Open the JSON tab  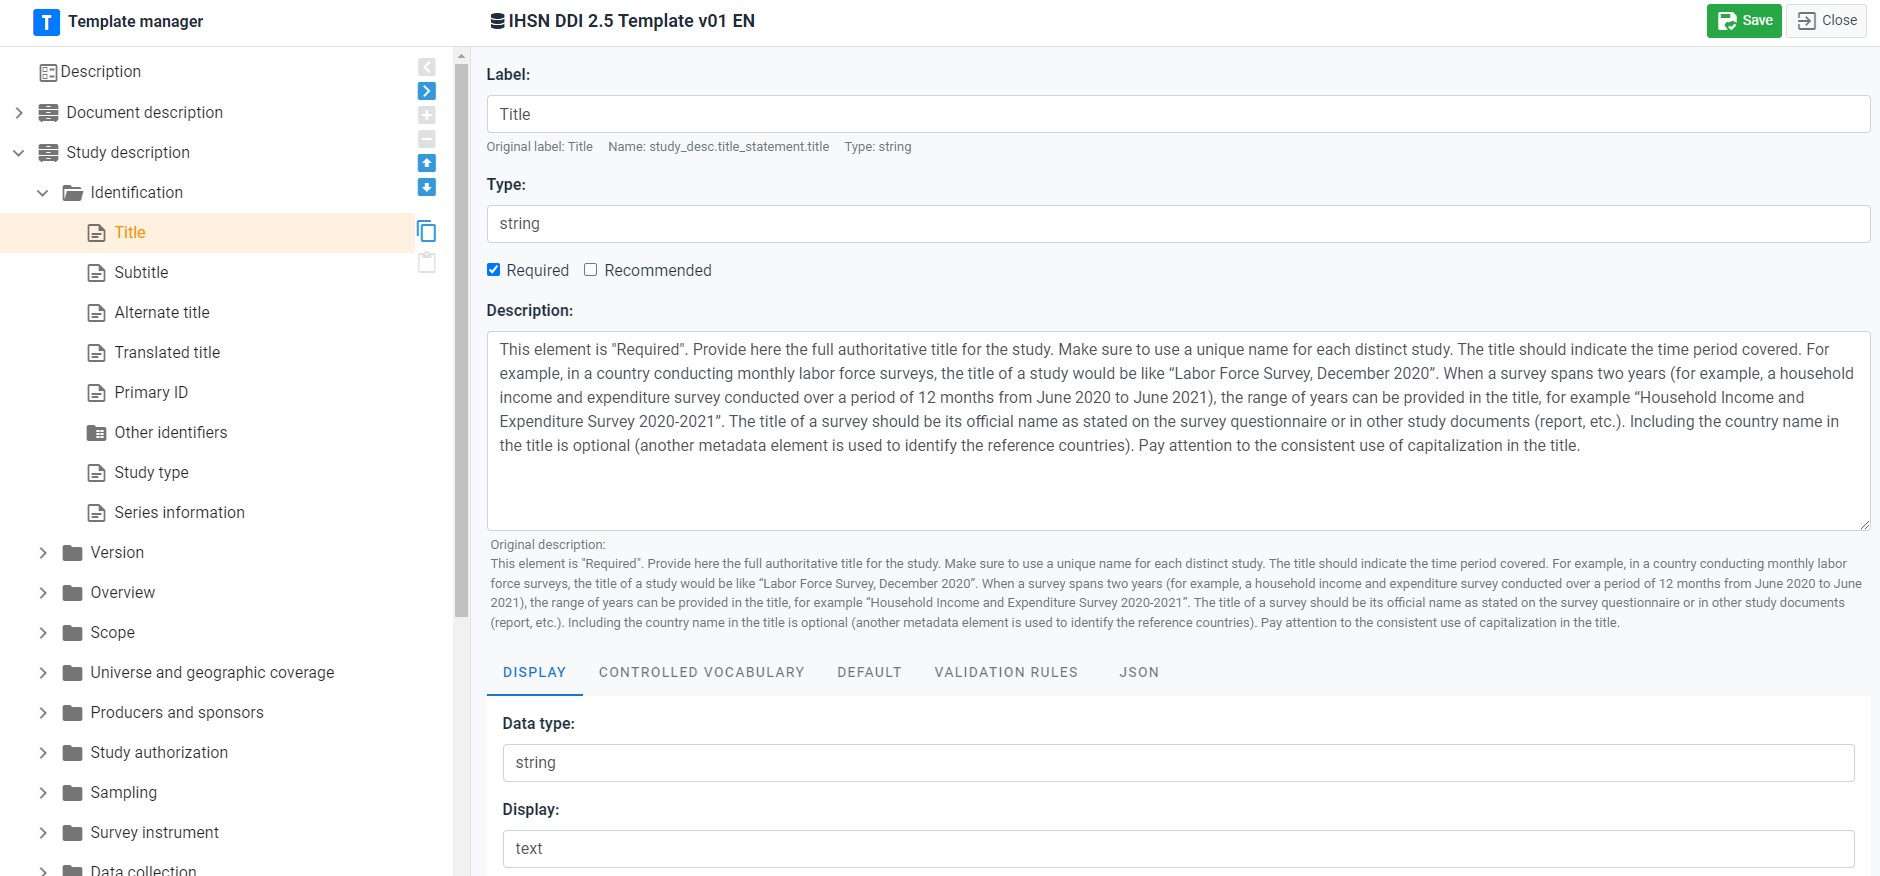1138,672
